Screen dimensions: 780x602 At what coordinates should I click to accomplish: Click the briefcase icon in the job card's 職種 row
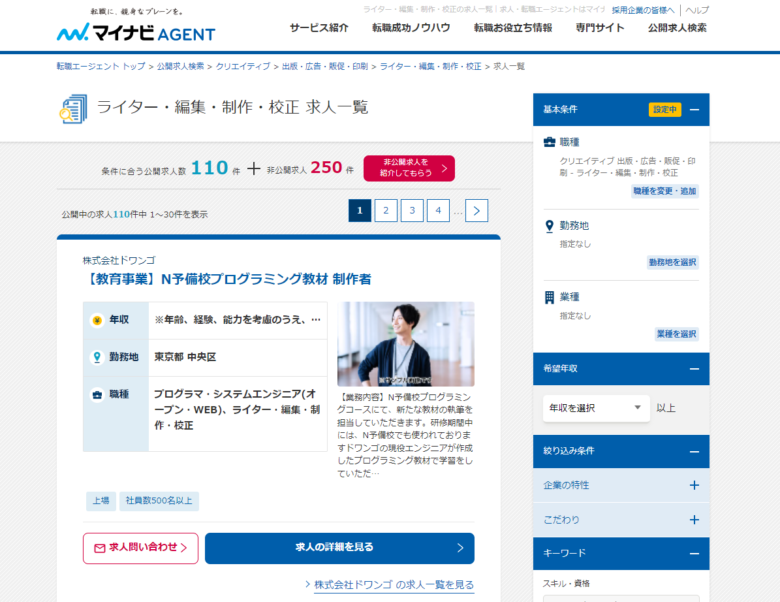[97, 395]
